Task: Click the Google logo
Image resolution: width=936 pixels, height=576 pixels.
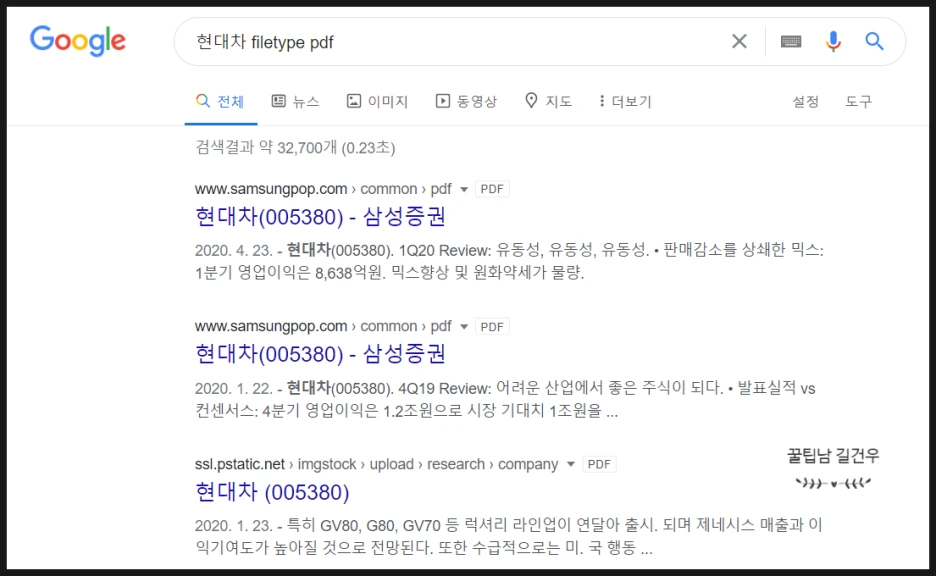Action: coord(78,41)
